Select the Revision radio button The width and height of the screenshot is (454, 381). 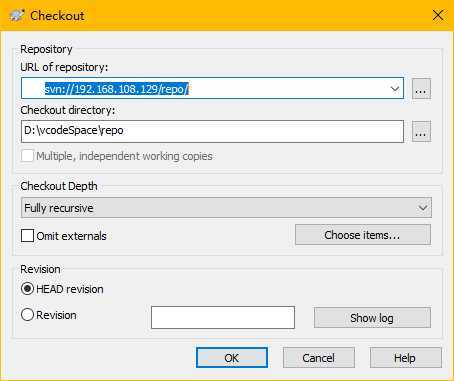tap(27, 315)
